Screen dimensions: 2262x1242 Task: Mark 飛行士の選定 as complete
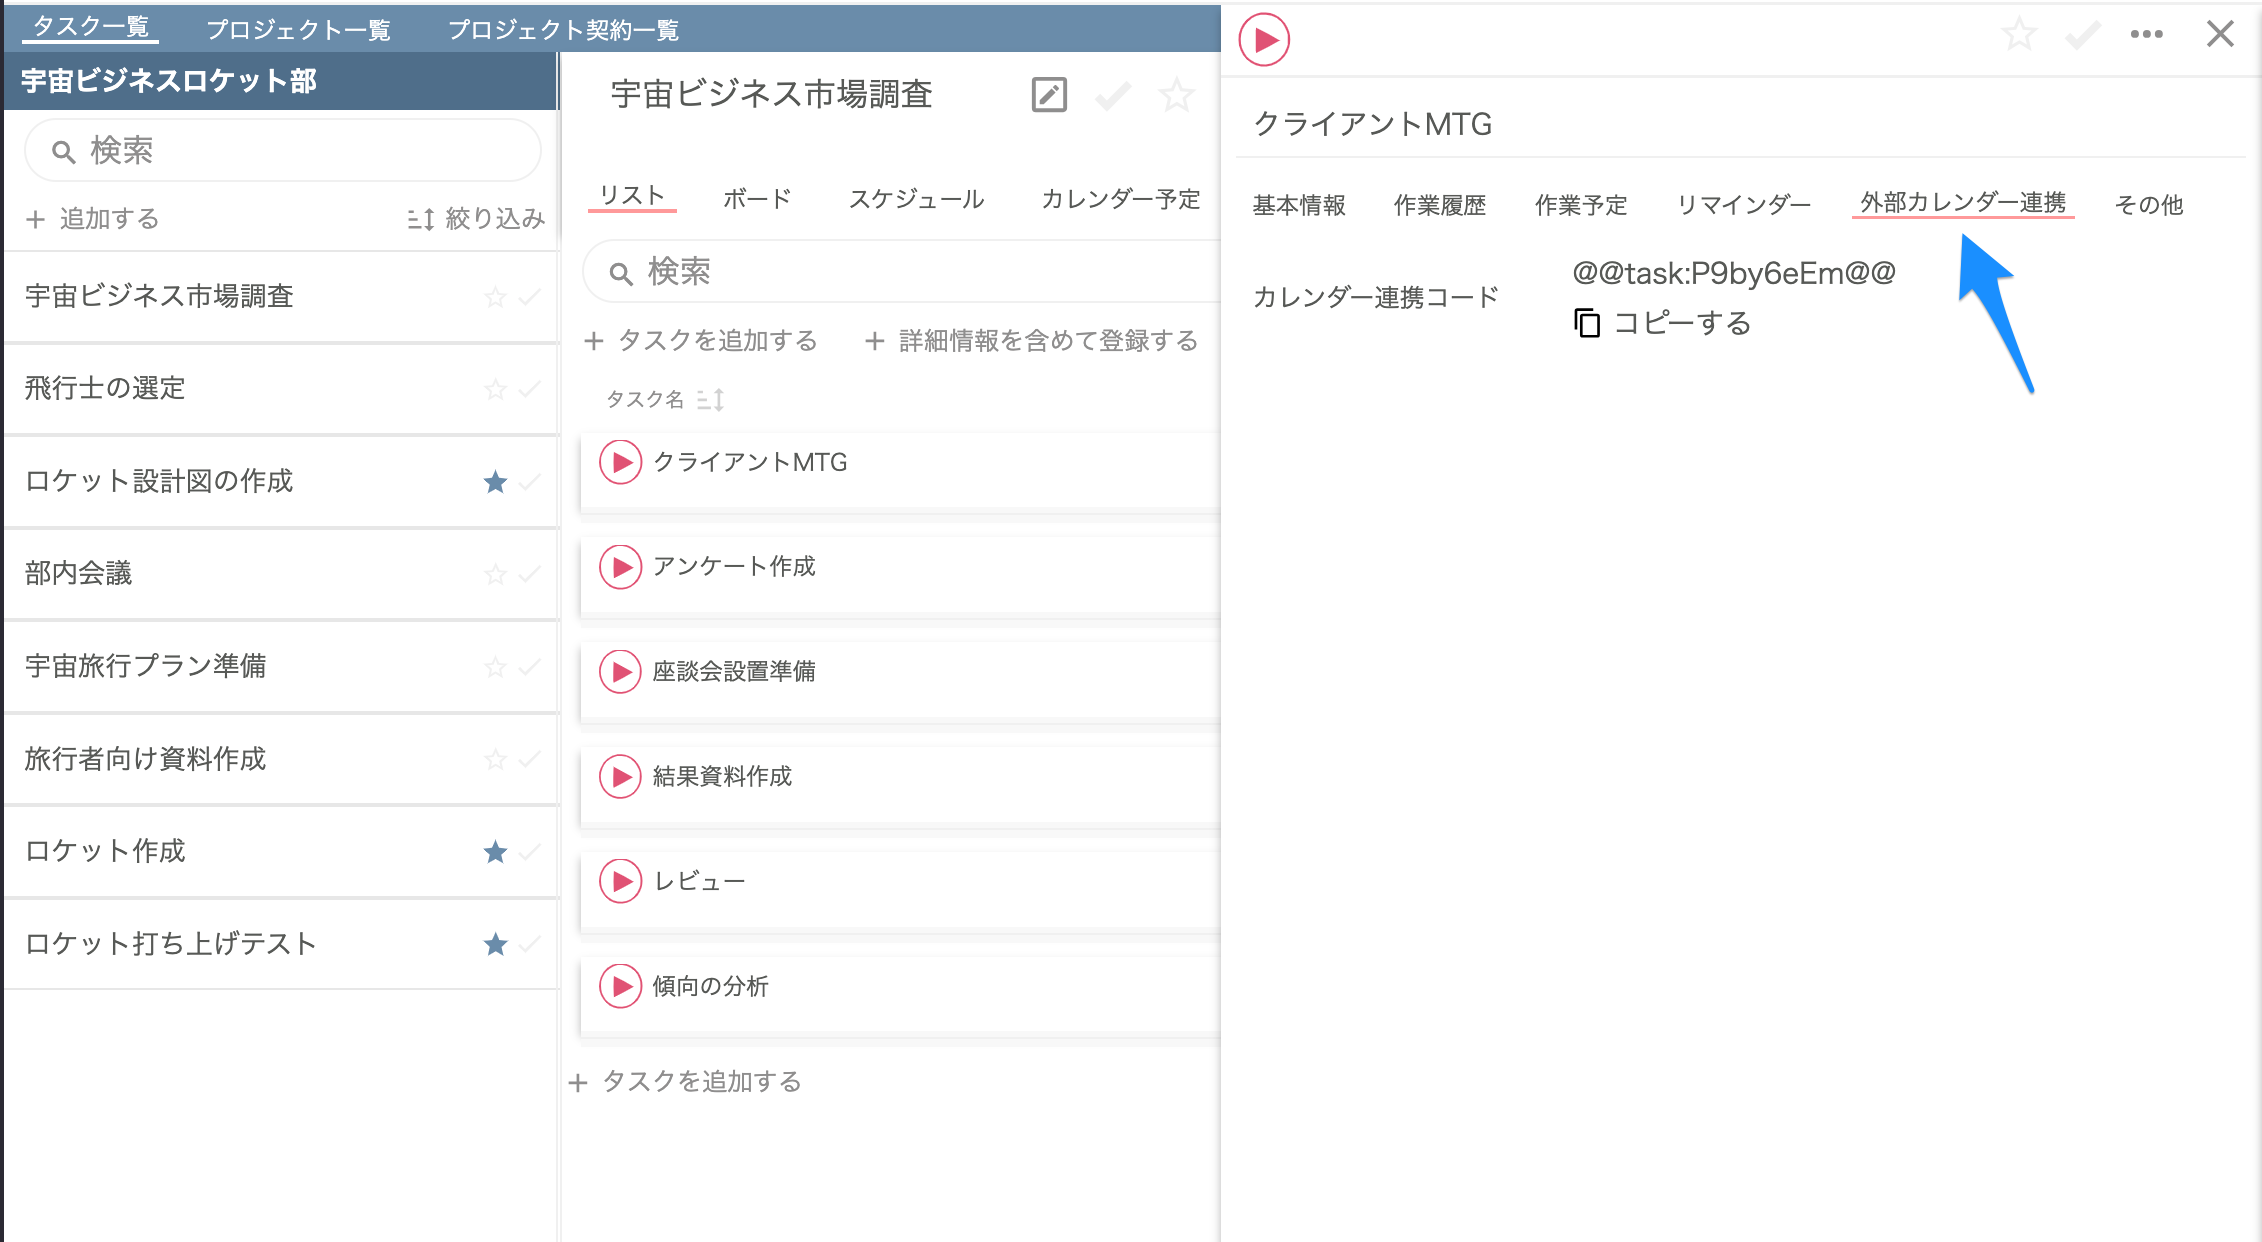[x=527, y=389]
